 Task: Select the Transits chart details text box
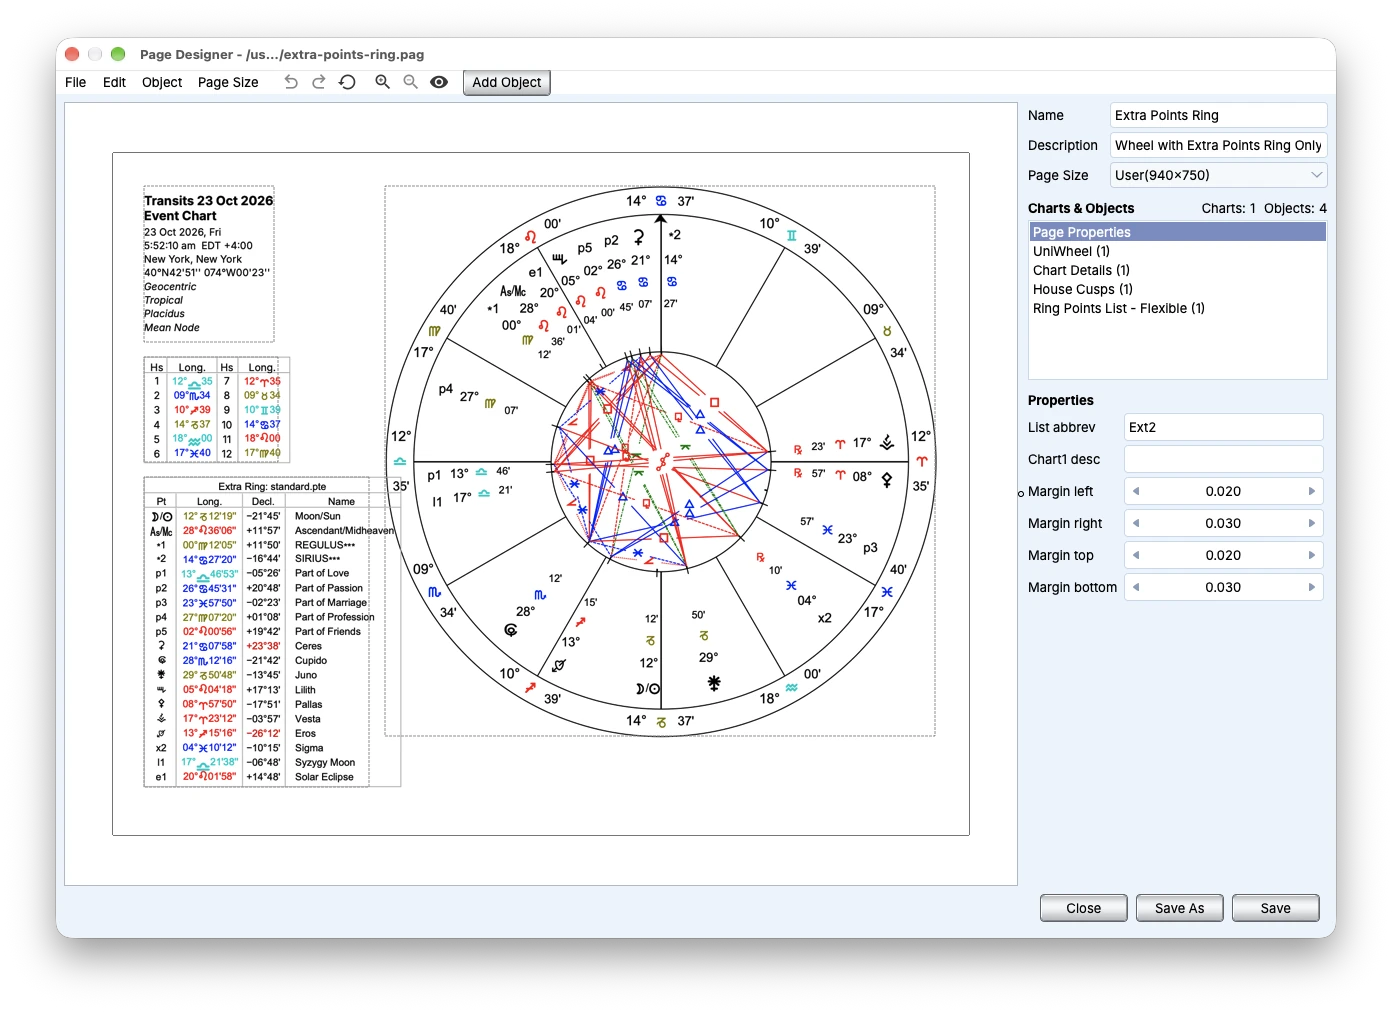(209, 264)
